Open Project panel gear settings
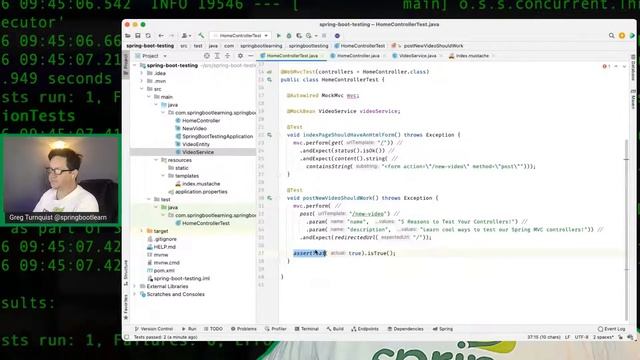This screenshot has height=360, width=640. [x=240, y=56]
